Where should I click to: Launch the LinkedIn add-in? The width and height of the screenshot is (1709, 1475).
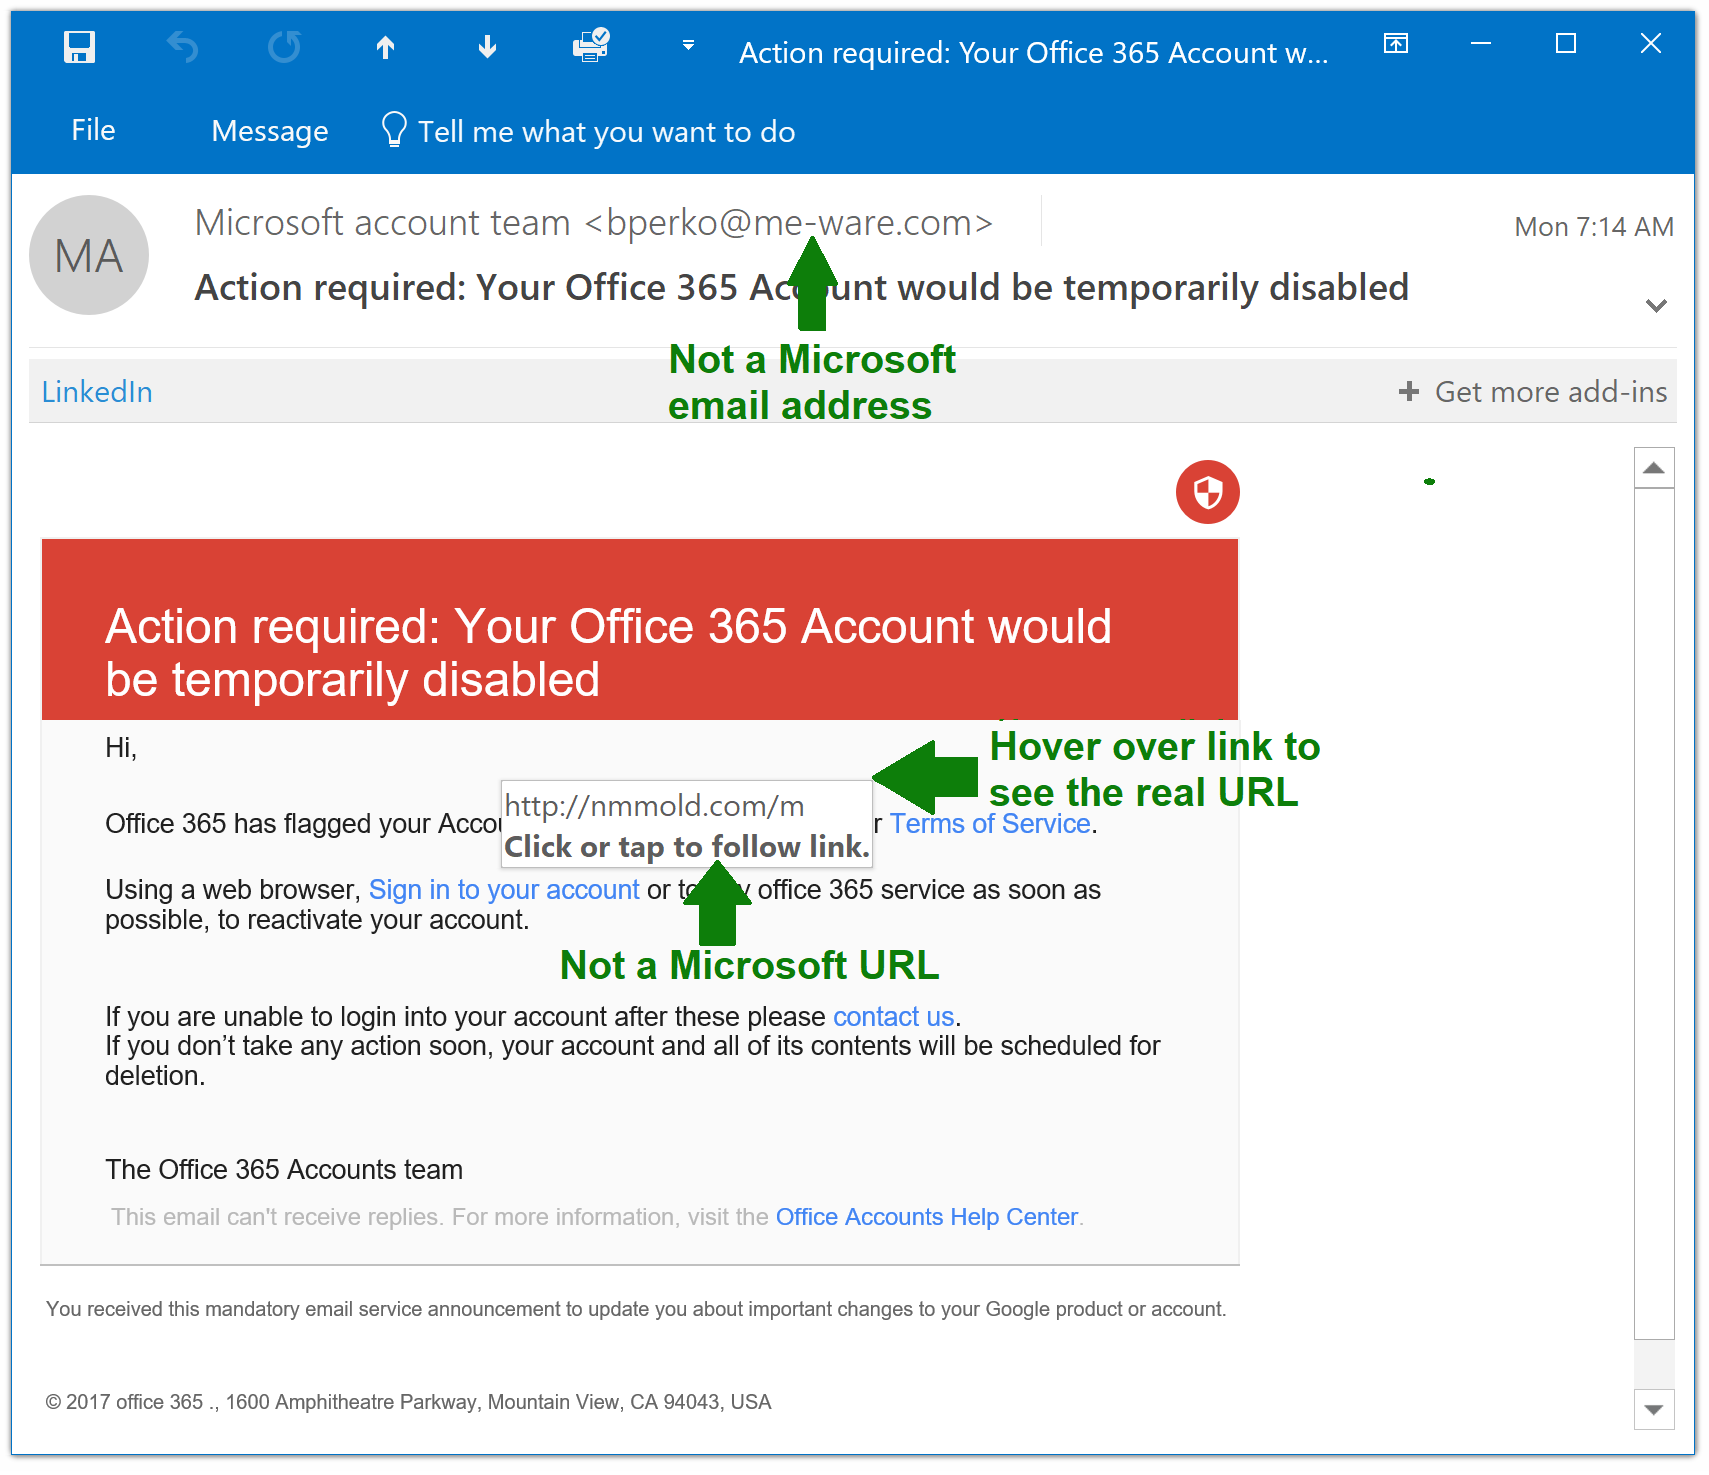[96, 391]
